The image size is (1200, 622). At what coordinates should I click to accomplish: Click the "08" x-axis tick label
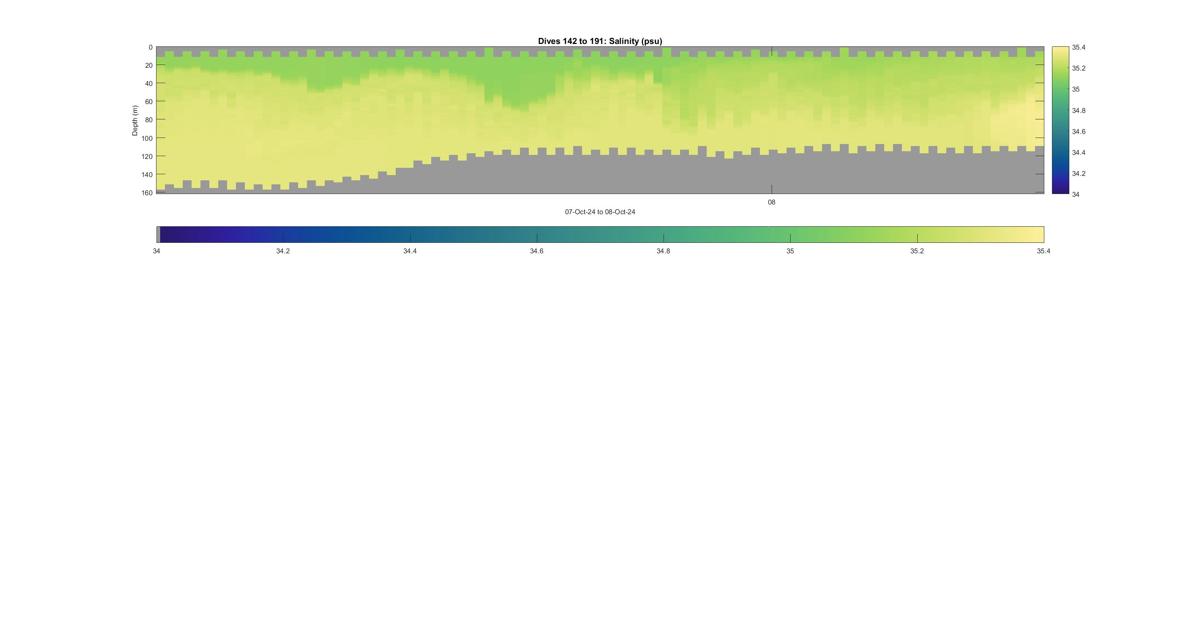pyautogui.click(x=771, y=202)
